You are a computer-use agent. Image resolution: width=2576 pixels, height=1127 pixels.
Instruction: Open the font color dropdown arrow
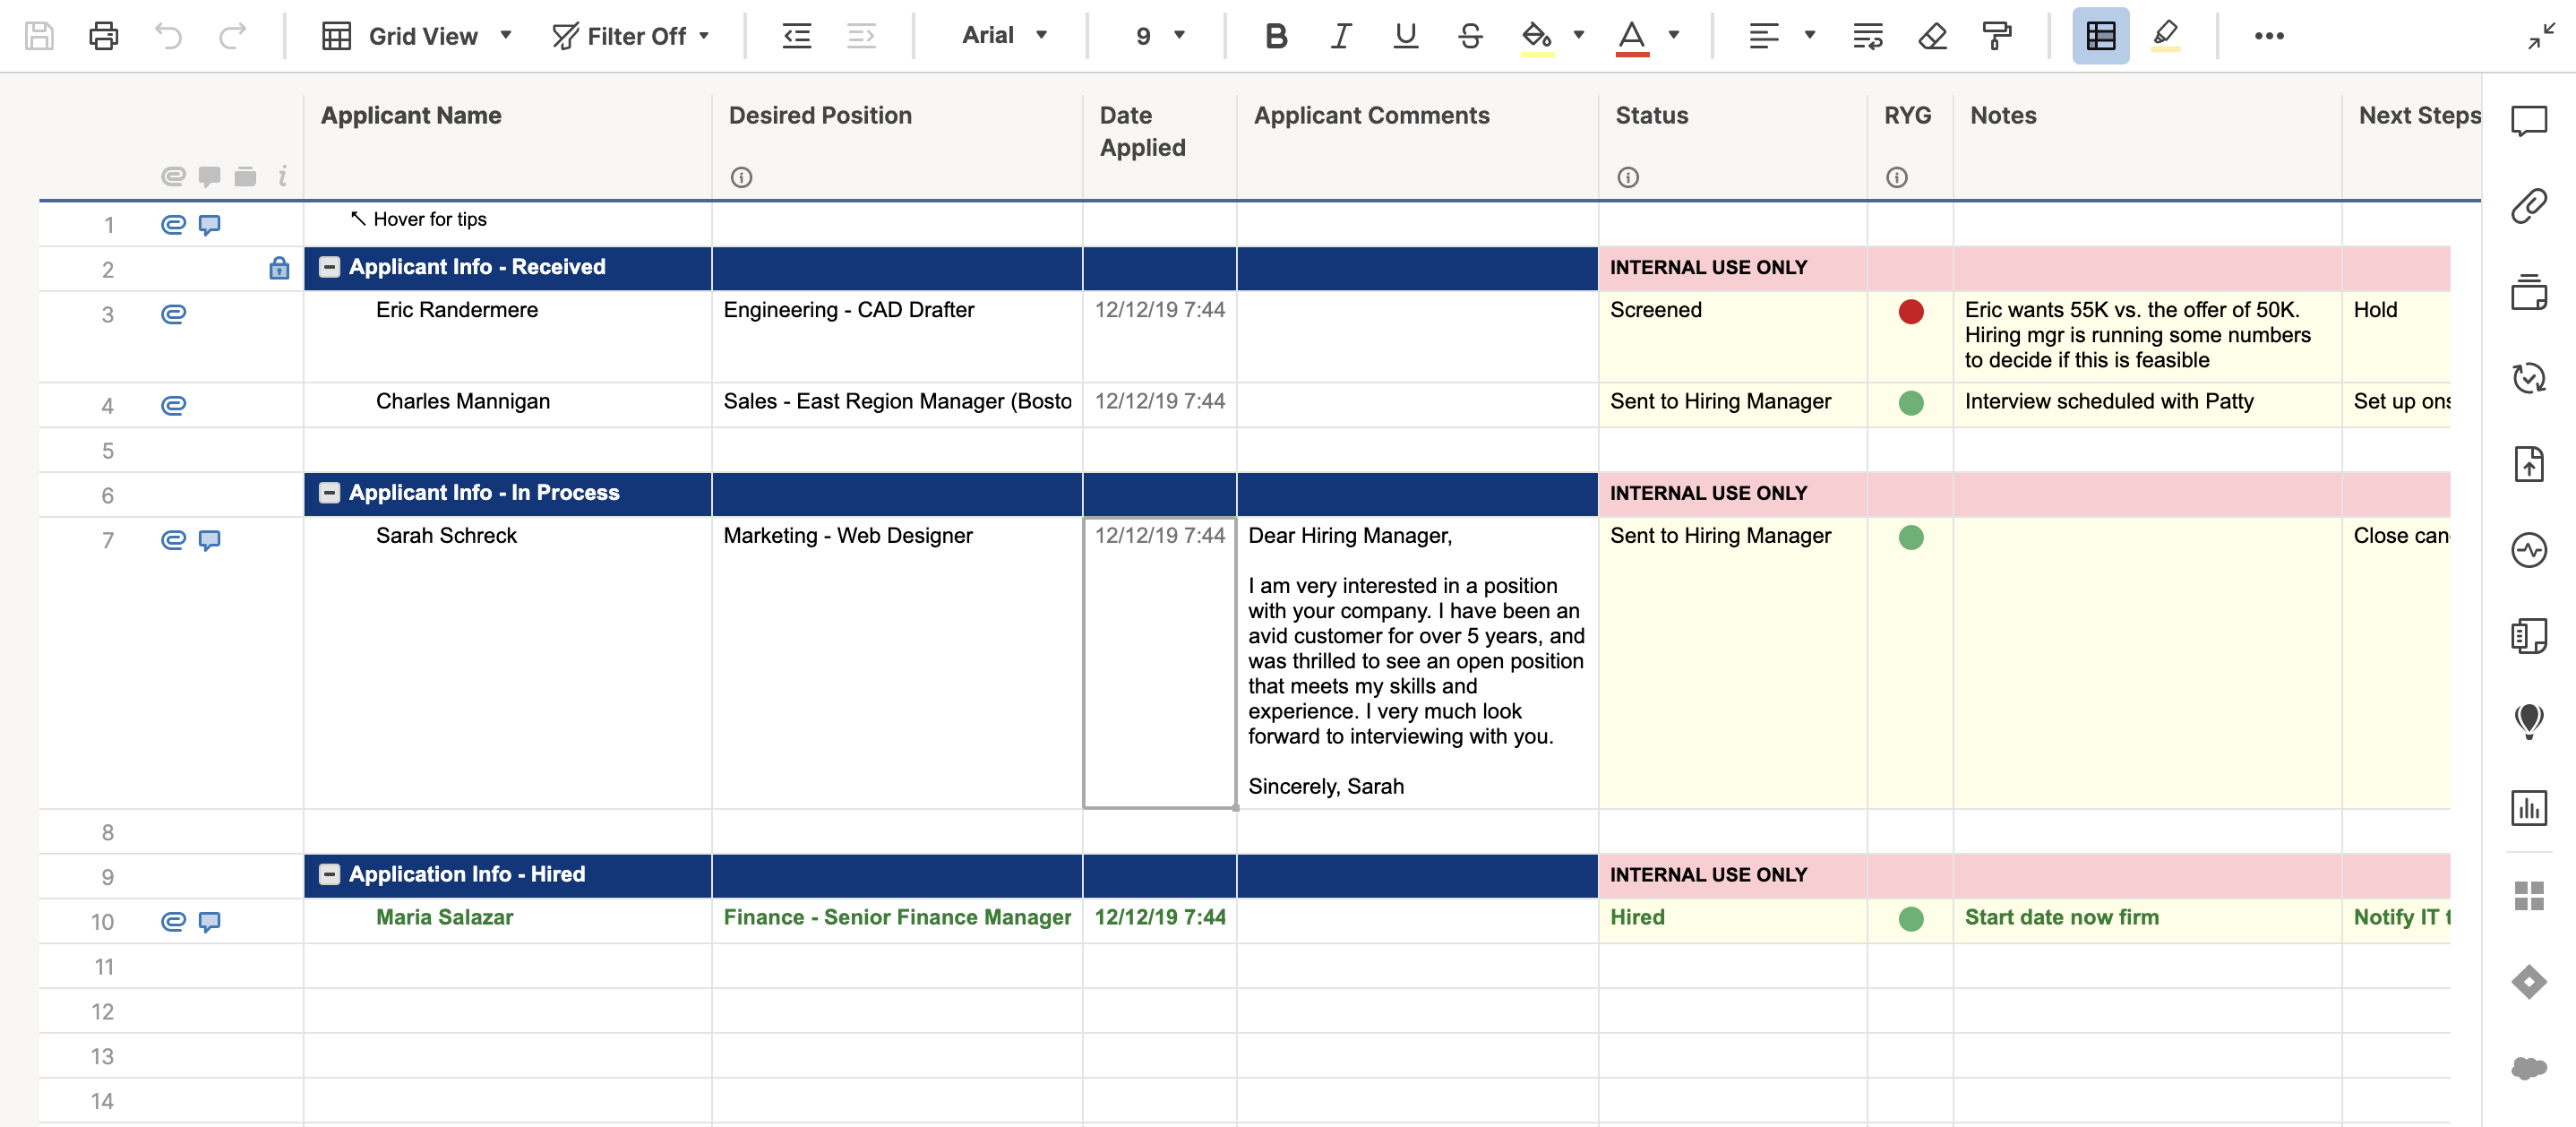[x=1674, y=35]
